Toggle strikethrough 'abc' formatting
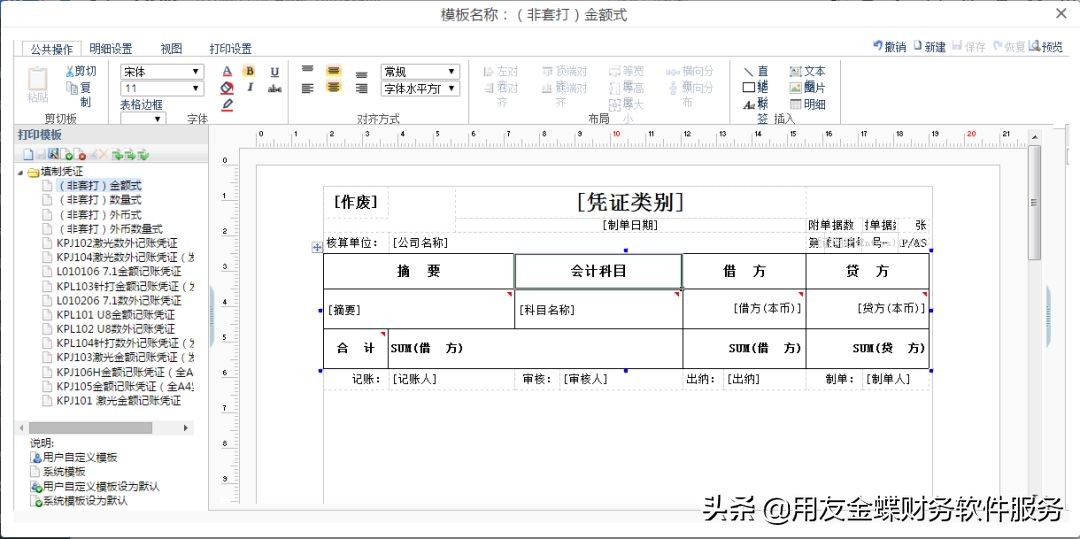Viewport: 1080px width, 539px height. [275, 88]
